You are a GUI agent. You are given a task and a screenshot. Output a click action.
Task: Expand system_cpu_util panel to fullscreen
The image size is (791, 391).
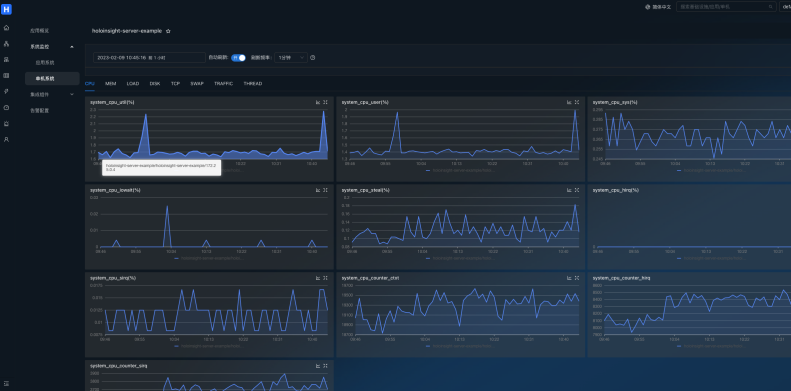(325, 102)
